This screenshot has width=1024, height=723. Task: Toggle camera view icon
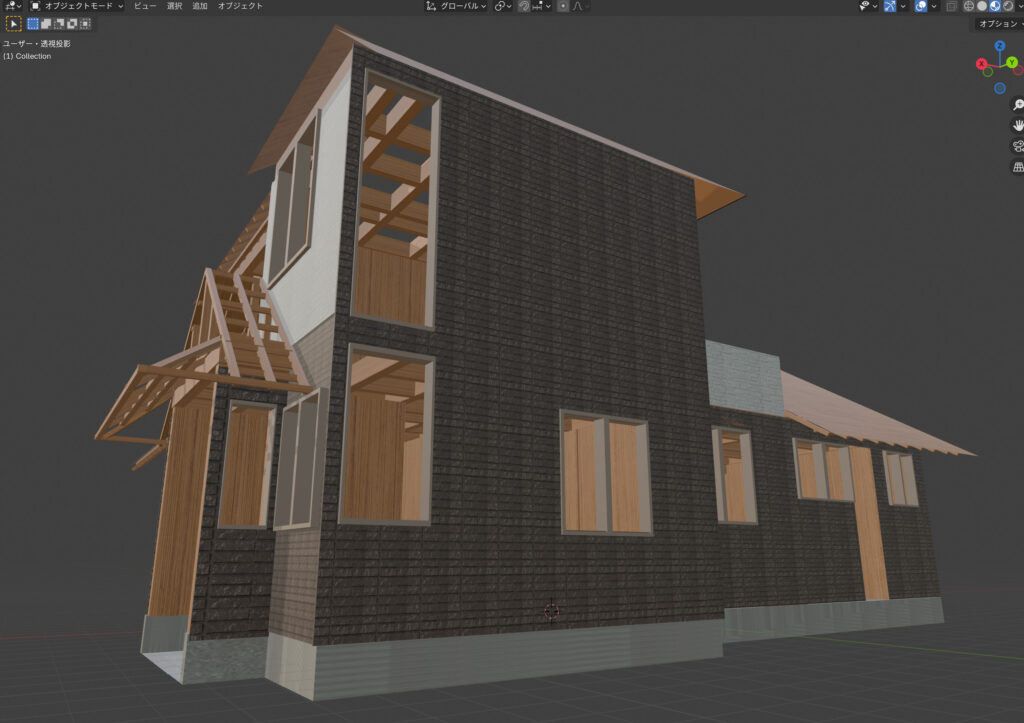tap(1018, 146)
